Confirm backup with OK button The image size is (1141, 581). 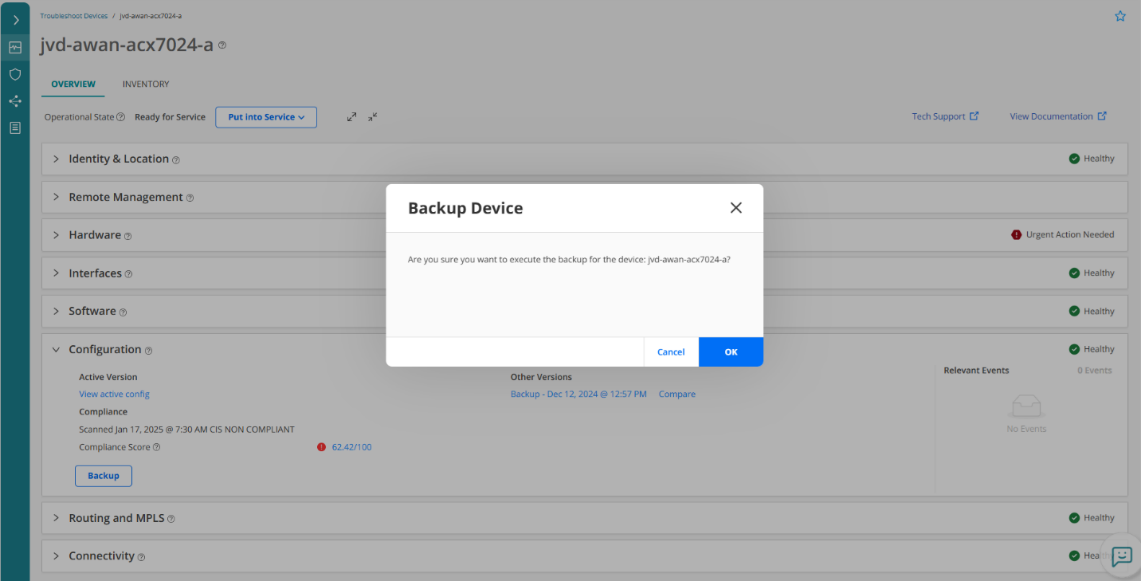(731, 352)
